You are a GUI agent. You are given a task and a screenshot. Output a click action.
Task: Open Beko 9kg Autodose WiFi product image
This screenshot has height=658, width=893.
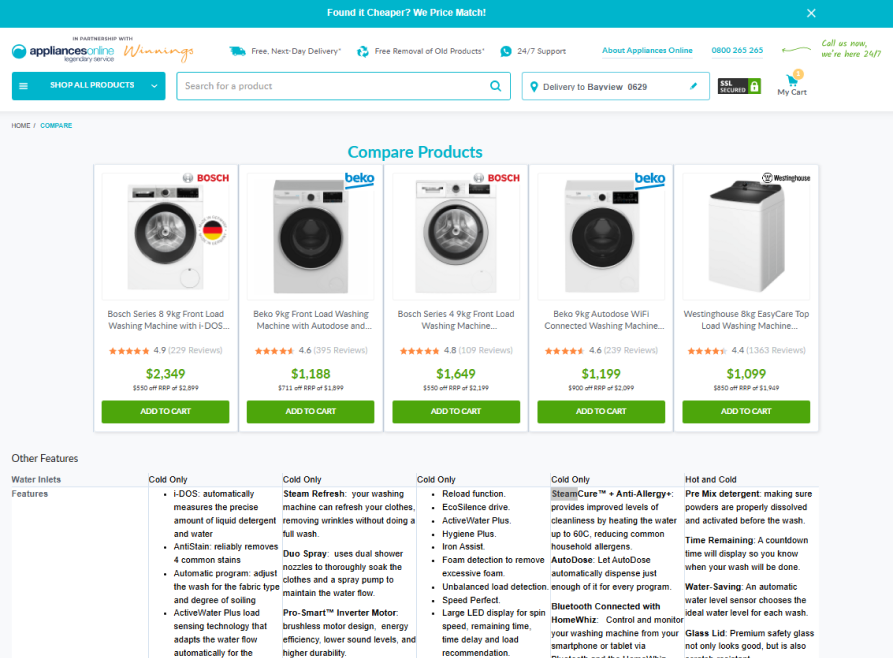(601, 236)
